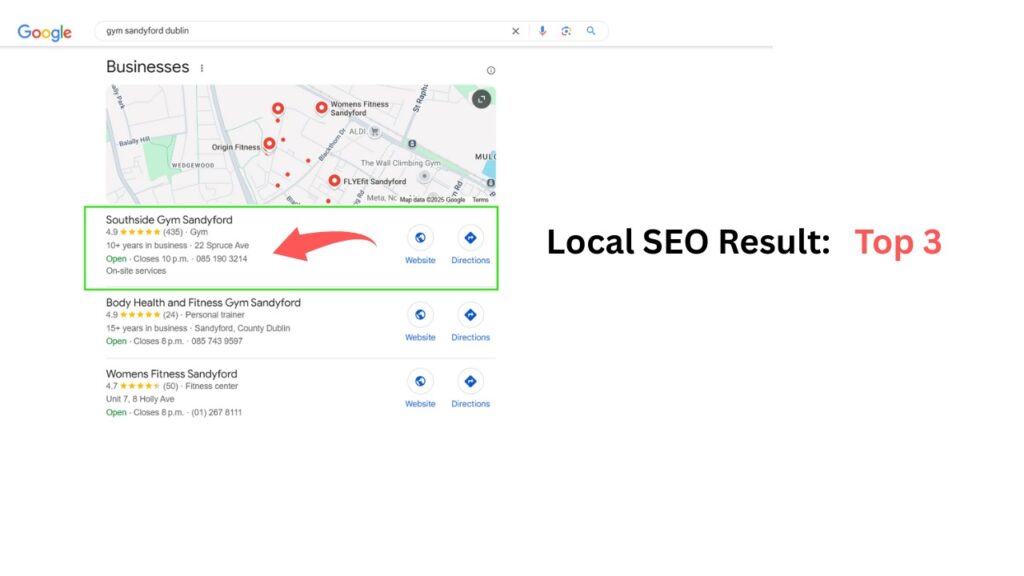This screenshot has width=1024, height=576.
Task: Click the blue search magnifier icon
Action: pyautogui.click(x=590, y=31)
